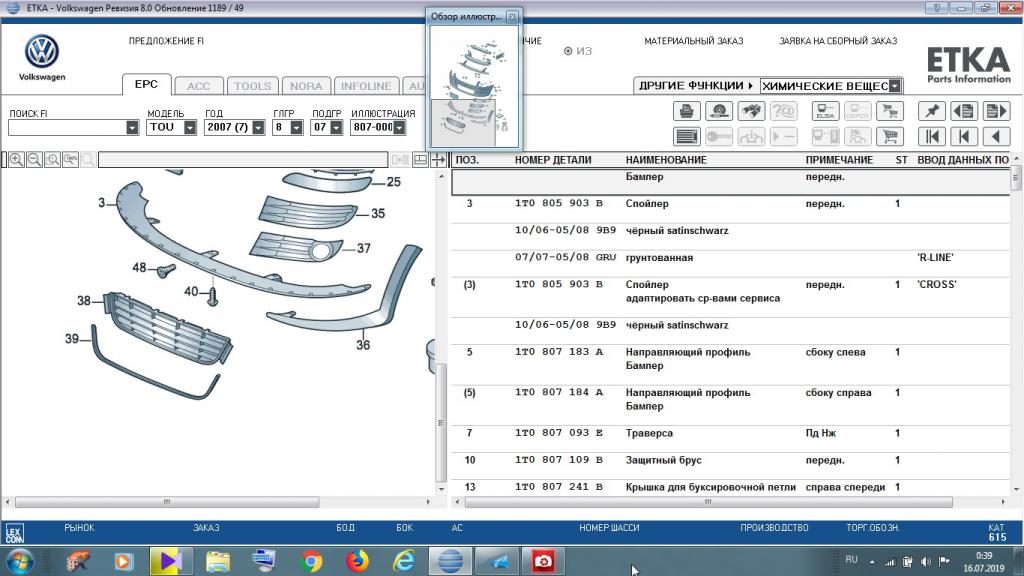Click the НОМЕР ДЕТАЛИ column header
1024x576 pixels.
coord(552,159)
